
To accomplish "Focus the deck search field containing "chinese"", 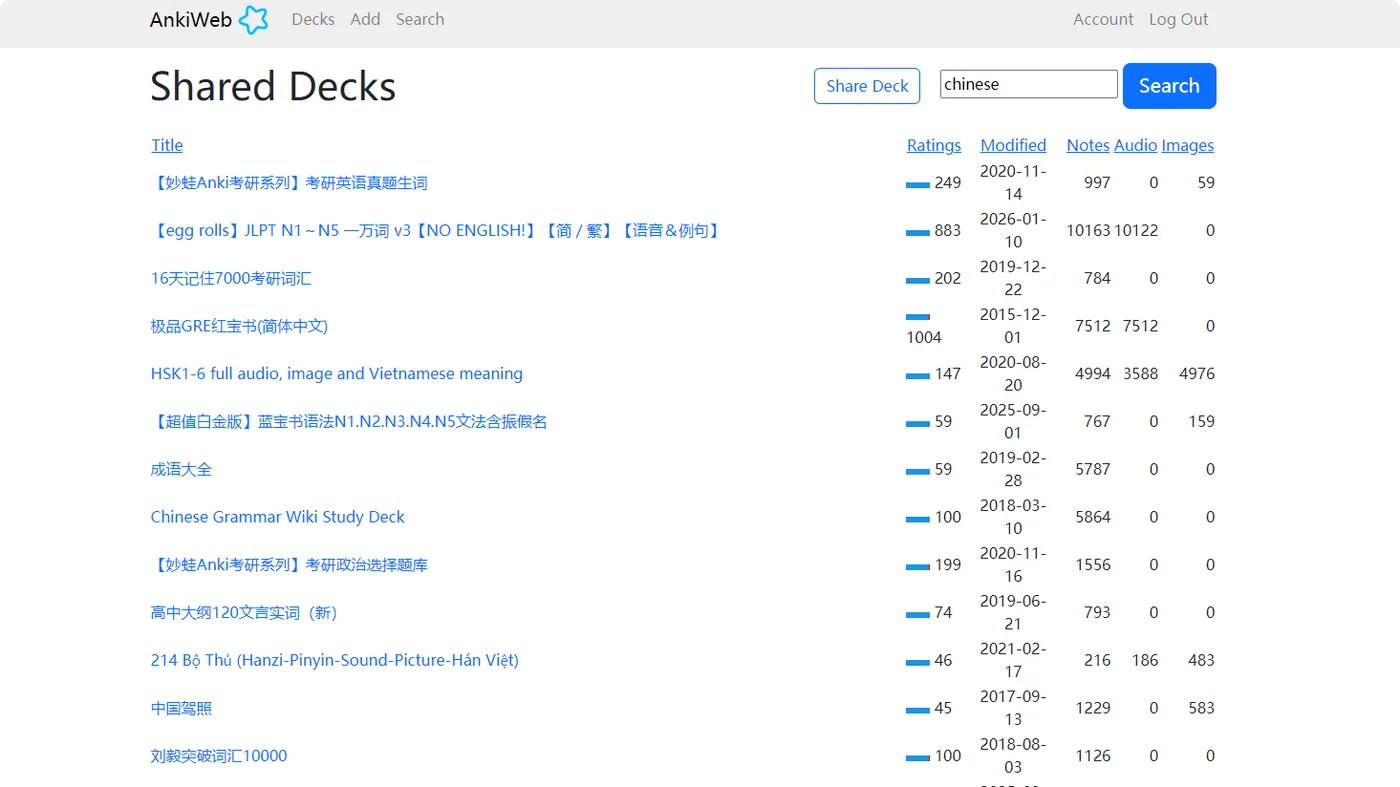I will click(1028, 84).
